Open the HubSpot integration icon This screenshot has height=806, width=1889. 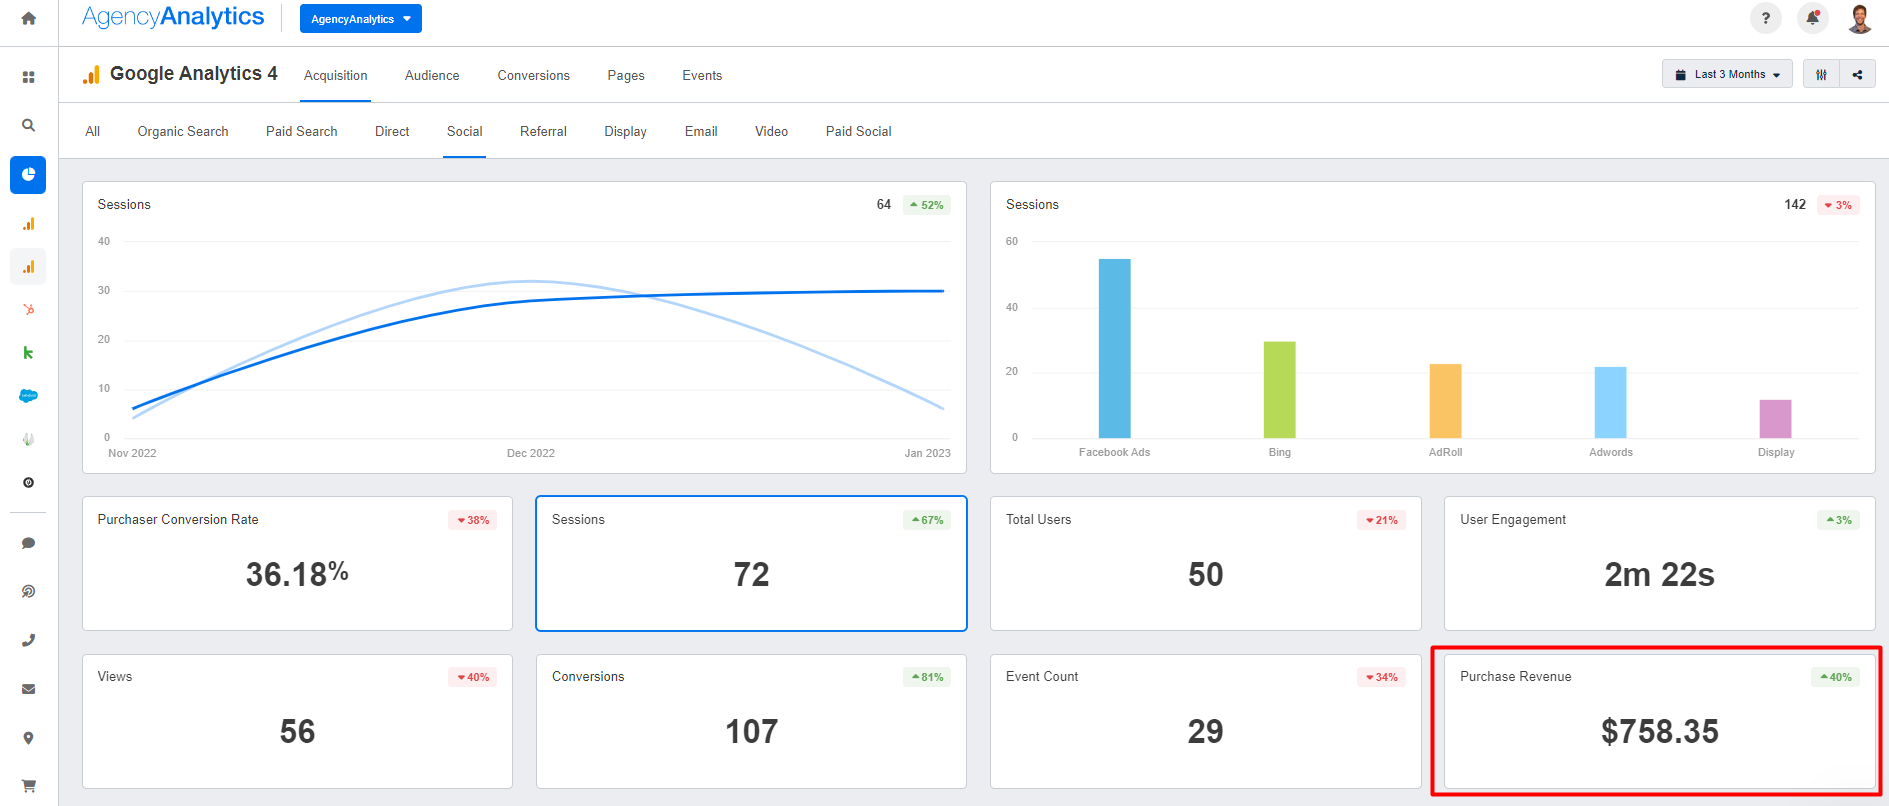coord(28,310)
